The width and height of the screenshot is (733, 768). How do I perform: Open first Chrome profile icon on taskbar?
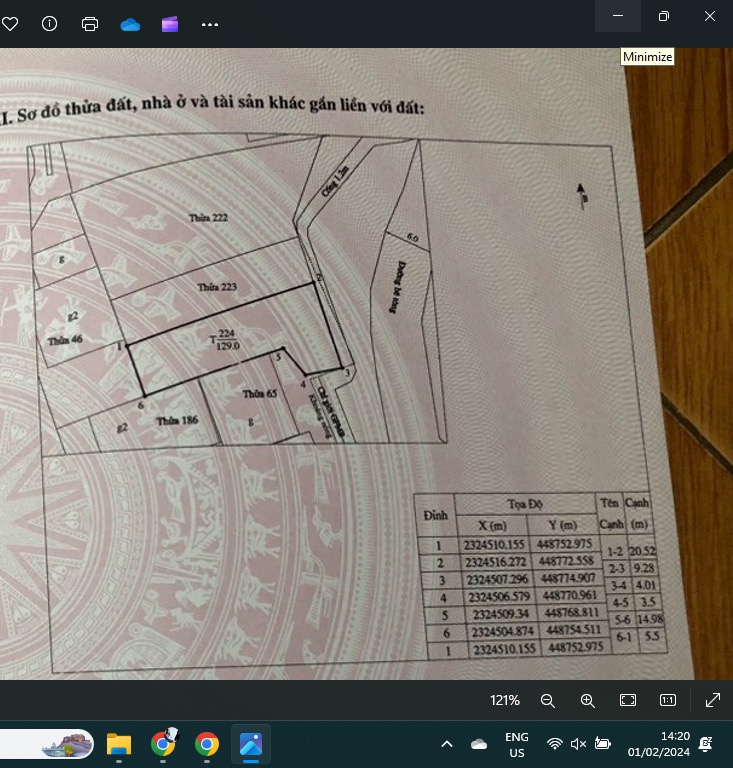coord(163,744)
